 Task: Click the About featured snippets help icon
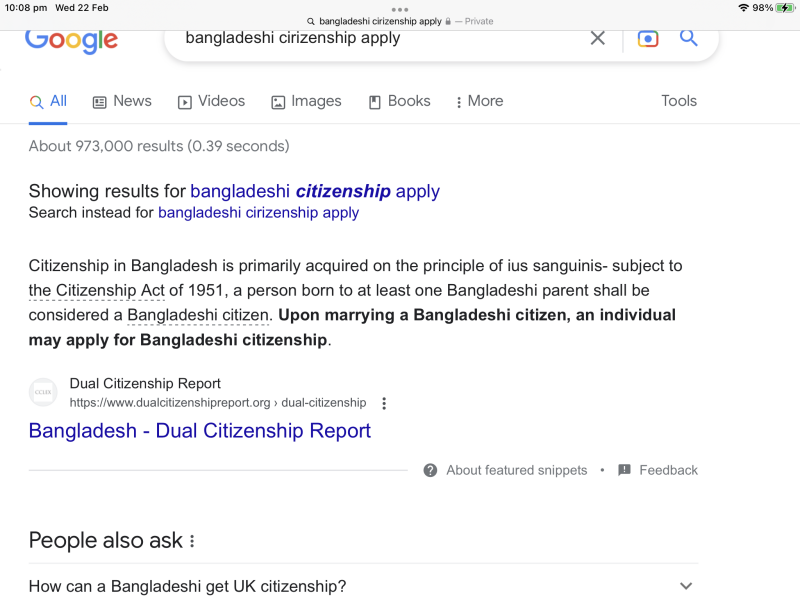tap(430, 470)
